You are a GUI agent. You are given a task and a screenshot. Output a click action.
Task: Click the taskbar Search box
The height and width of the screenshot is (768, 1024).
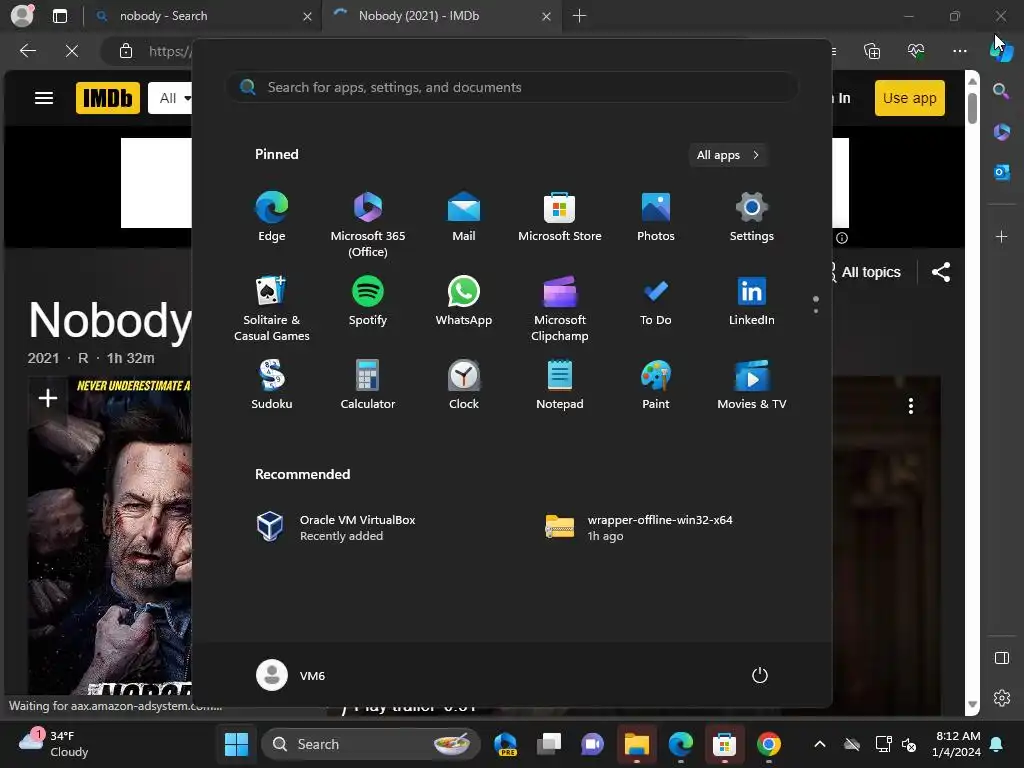coord(371,744)
